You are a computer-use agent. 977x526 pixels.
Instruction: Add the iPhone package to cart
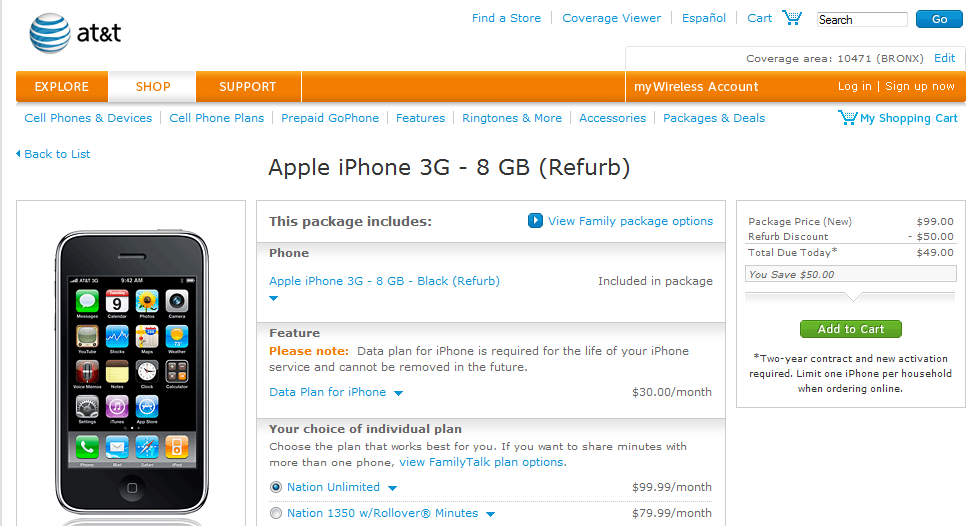click(x=851, y=329)
